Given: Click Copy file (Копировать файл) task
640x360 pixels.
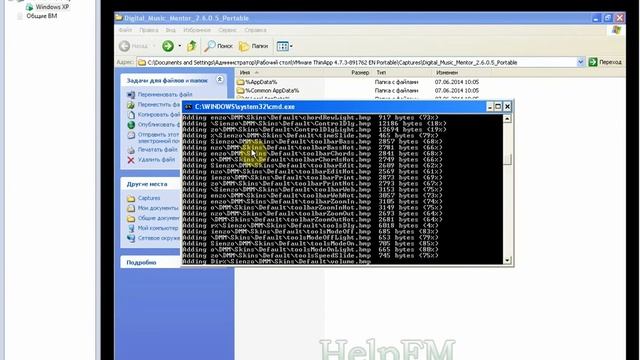Looking at the screenshot, I should (159, 115).
